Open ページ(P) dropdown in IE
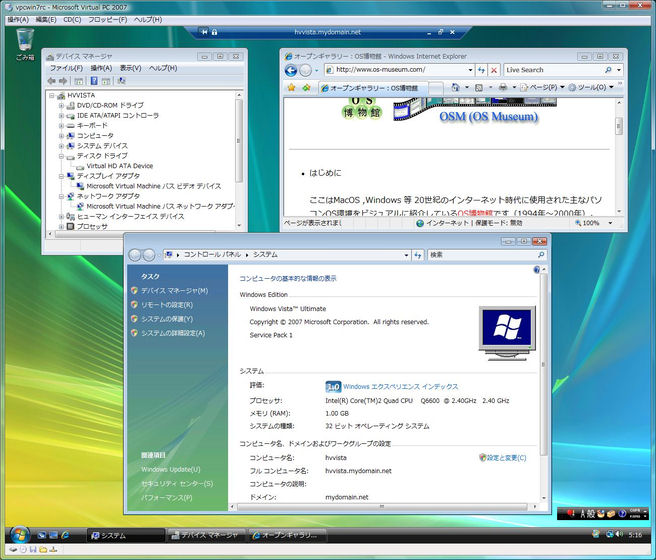 [542, 87]
